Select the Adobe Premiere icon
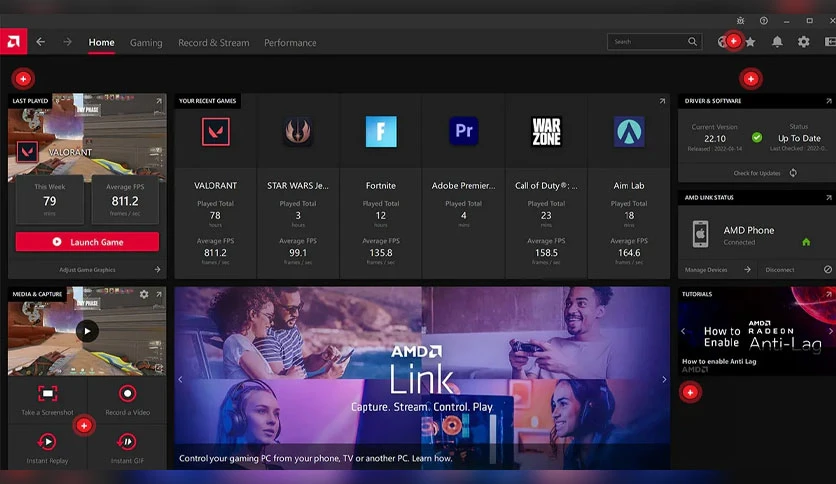 (x=463, y=131)
